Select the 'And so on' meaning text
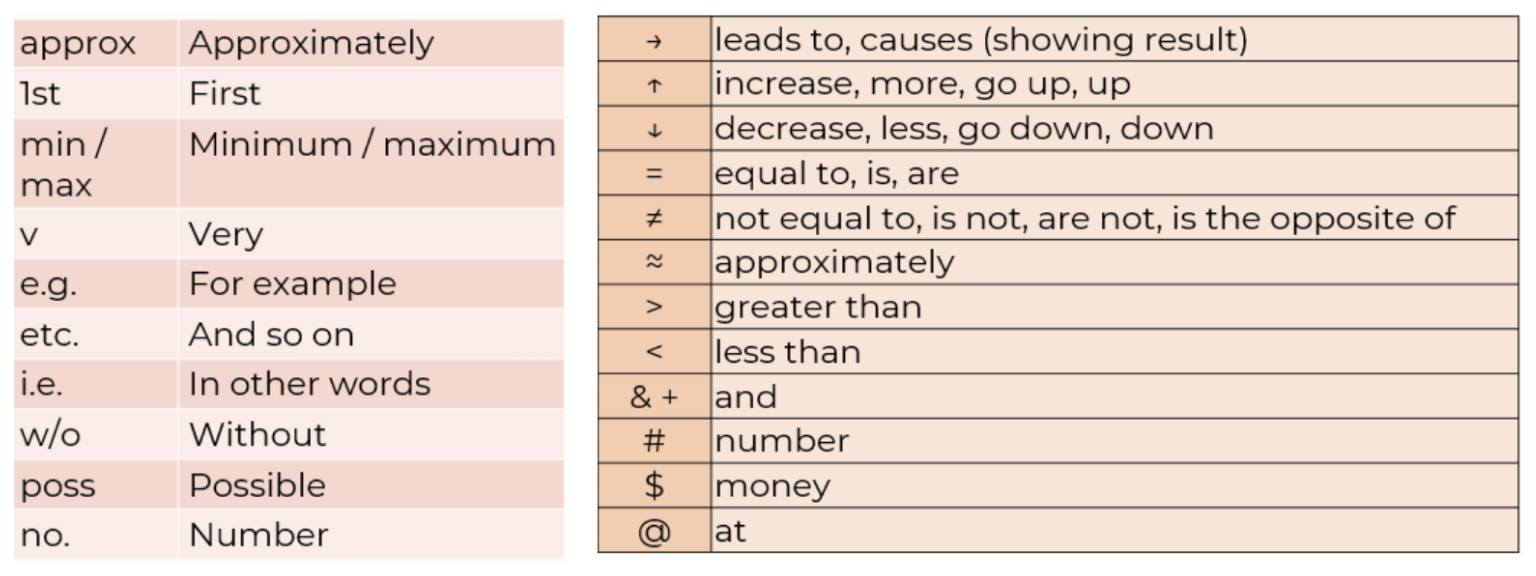Viewport: 1536px width, 576px height. coord(271,334)
